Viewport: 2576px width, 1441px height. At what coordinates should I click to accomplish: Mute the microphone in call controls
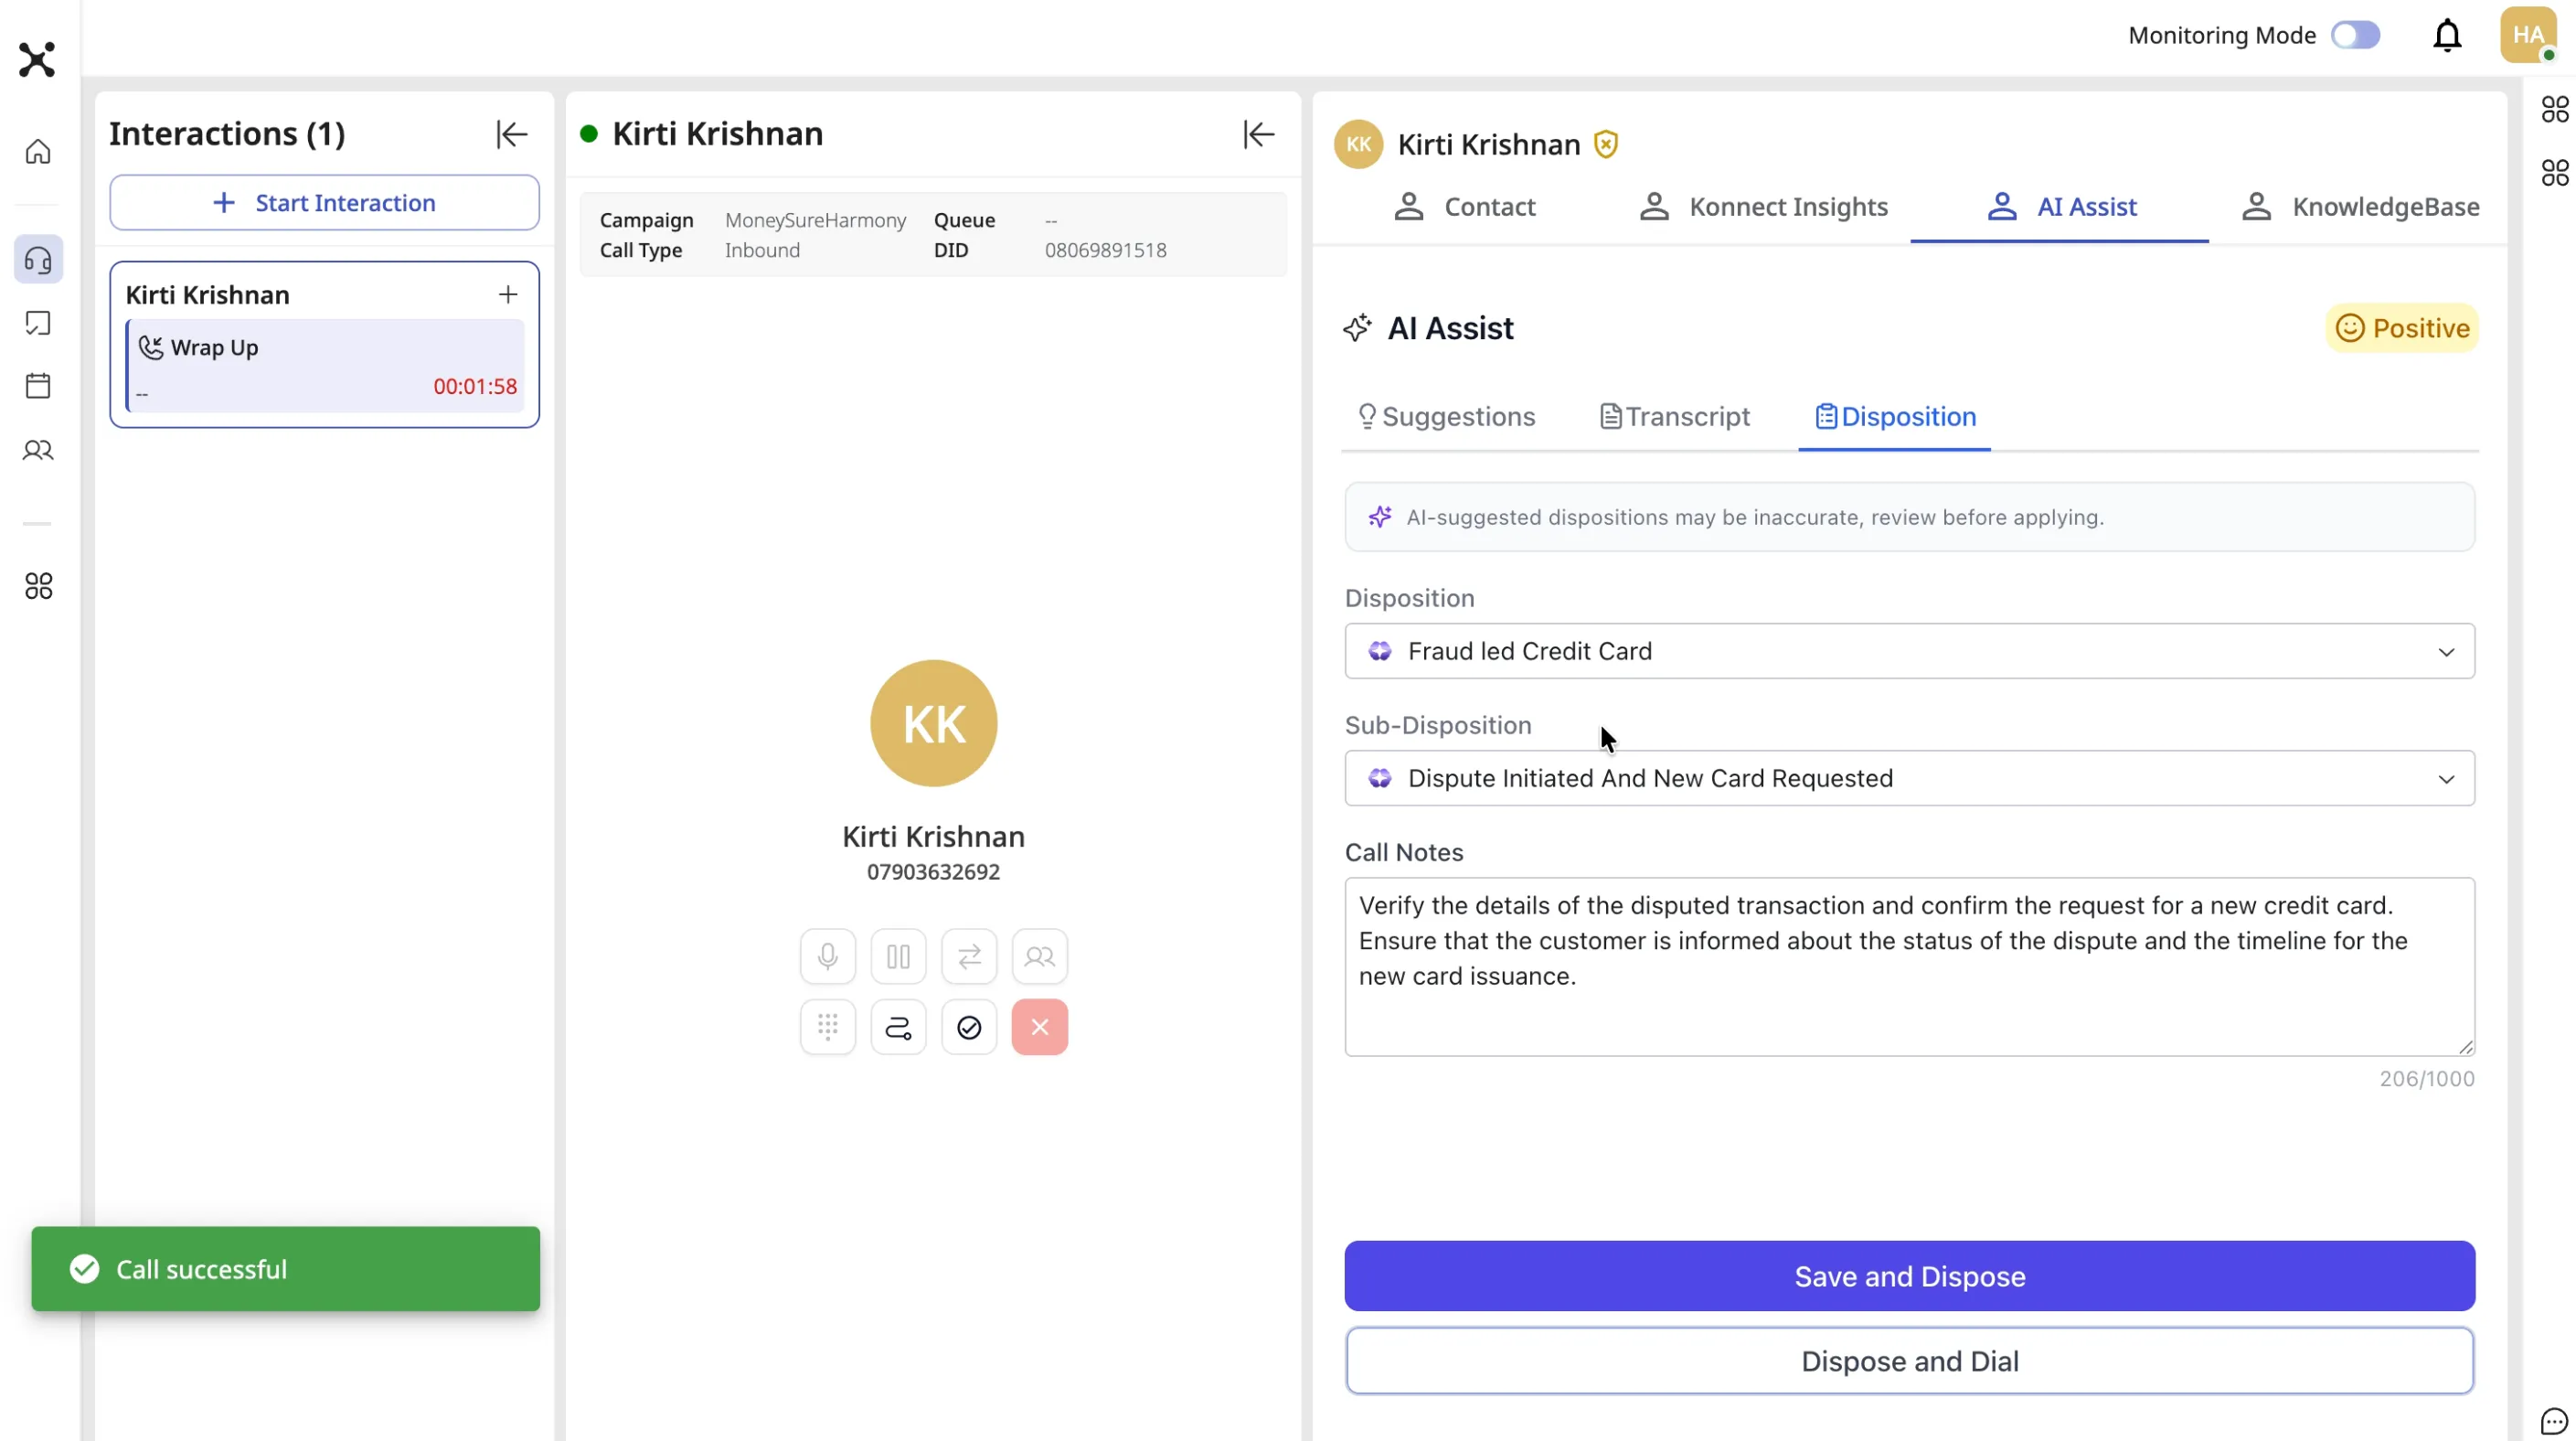coord(827,957)
